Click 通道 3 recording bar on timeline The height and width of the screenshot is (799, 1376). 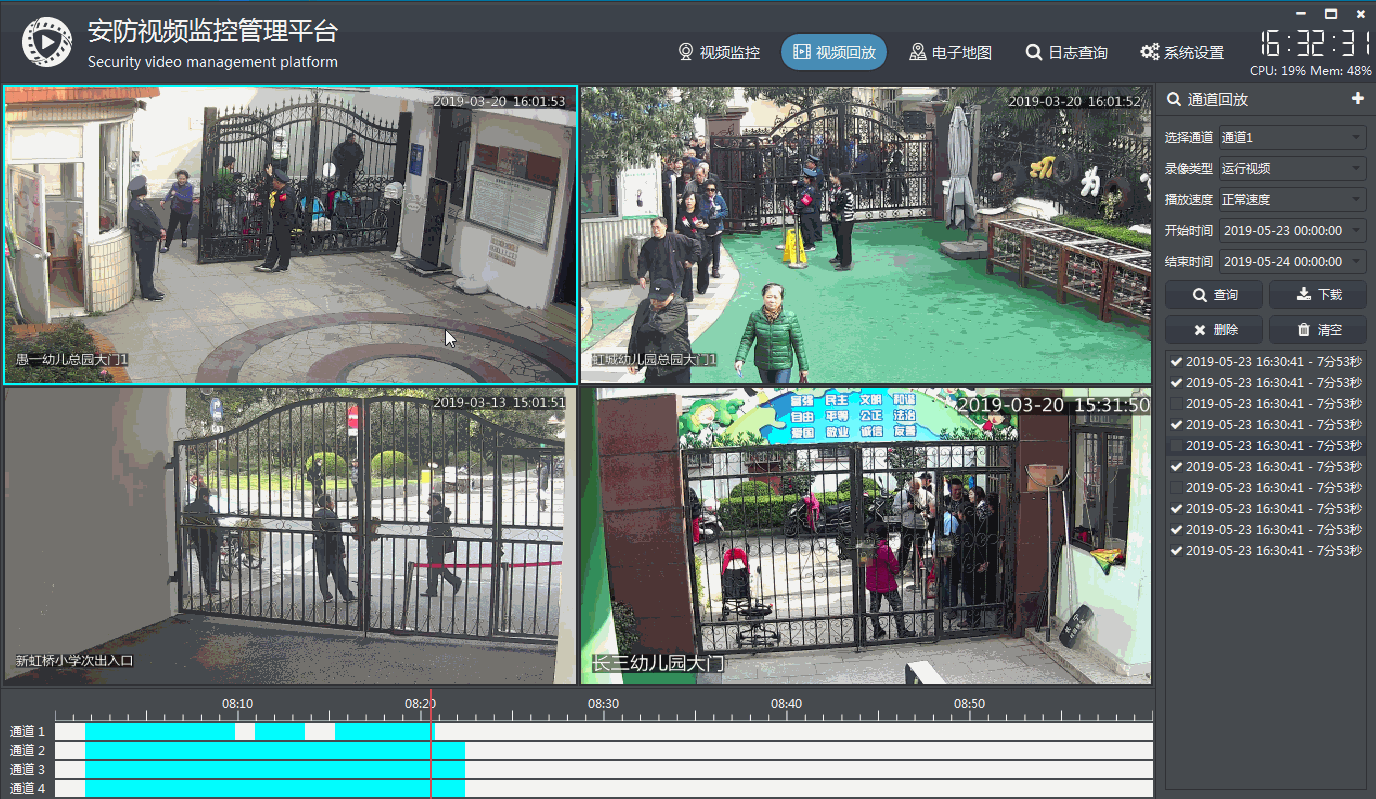pos(275,769)
